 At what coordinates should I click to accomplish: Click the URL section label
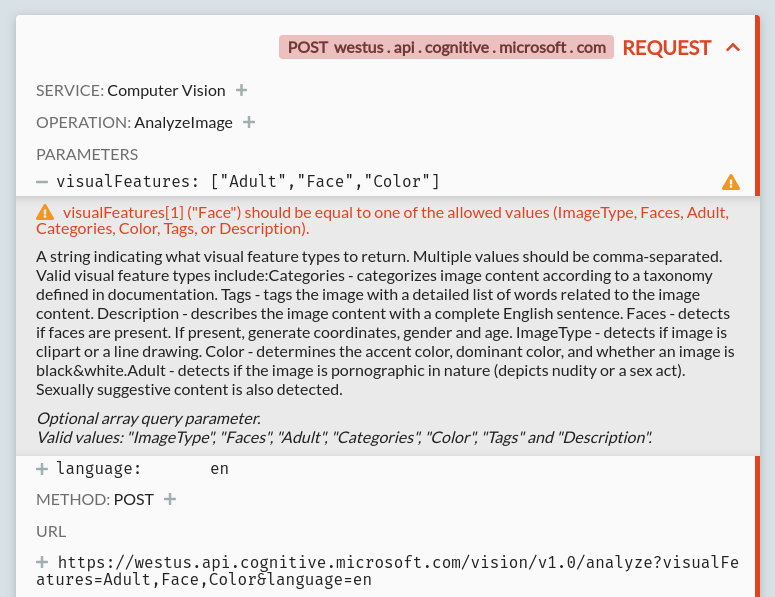coord(51,531)
